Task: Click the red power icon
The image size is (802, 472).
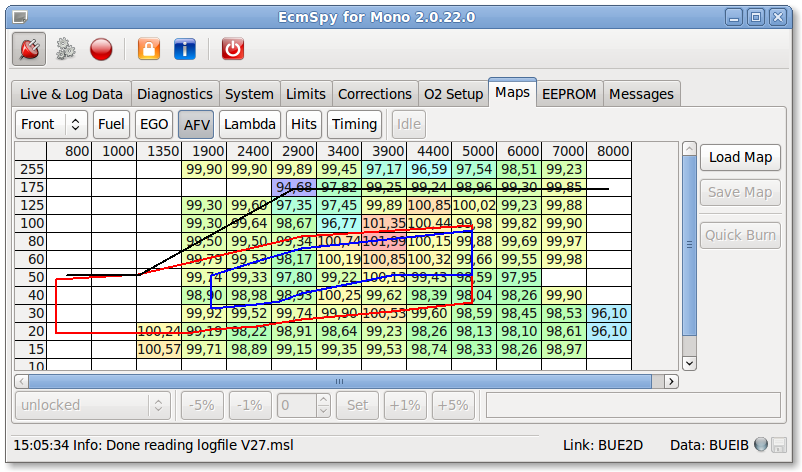Action: [x=233, y=50]
